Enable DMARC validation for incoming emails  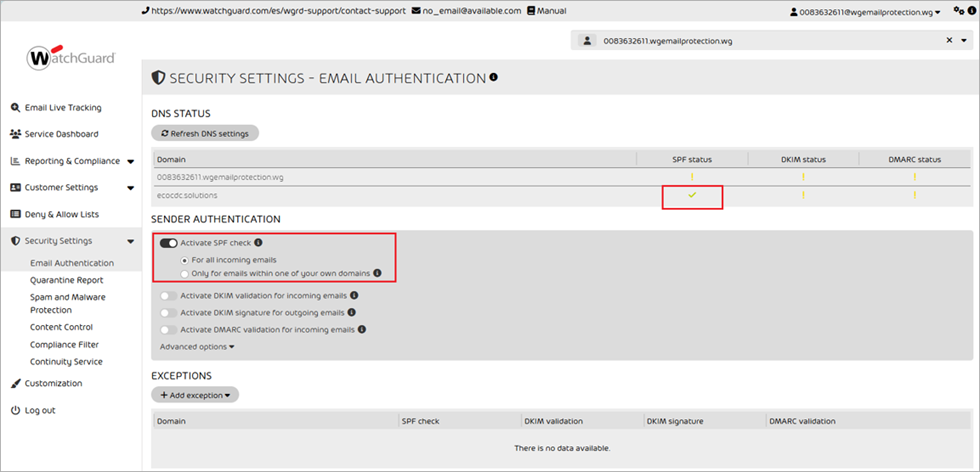169,329
